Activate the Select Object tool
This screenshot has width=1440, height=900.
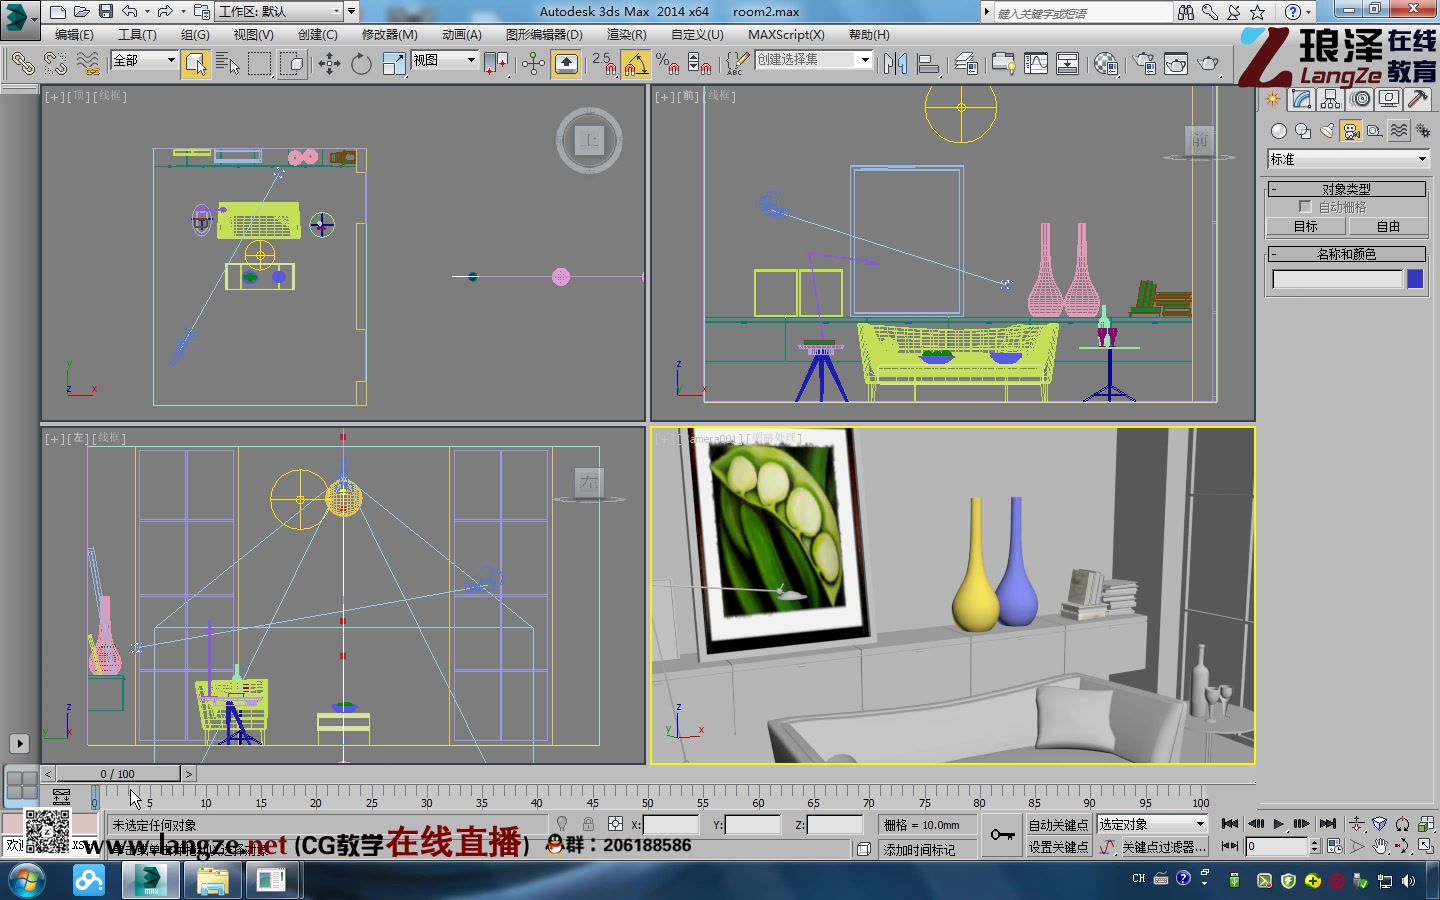(196, 64)
